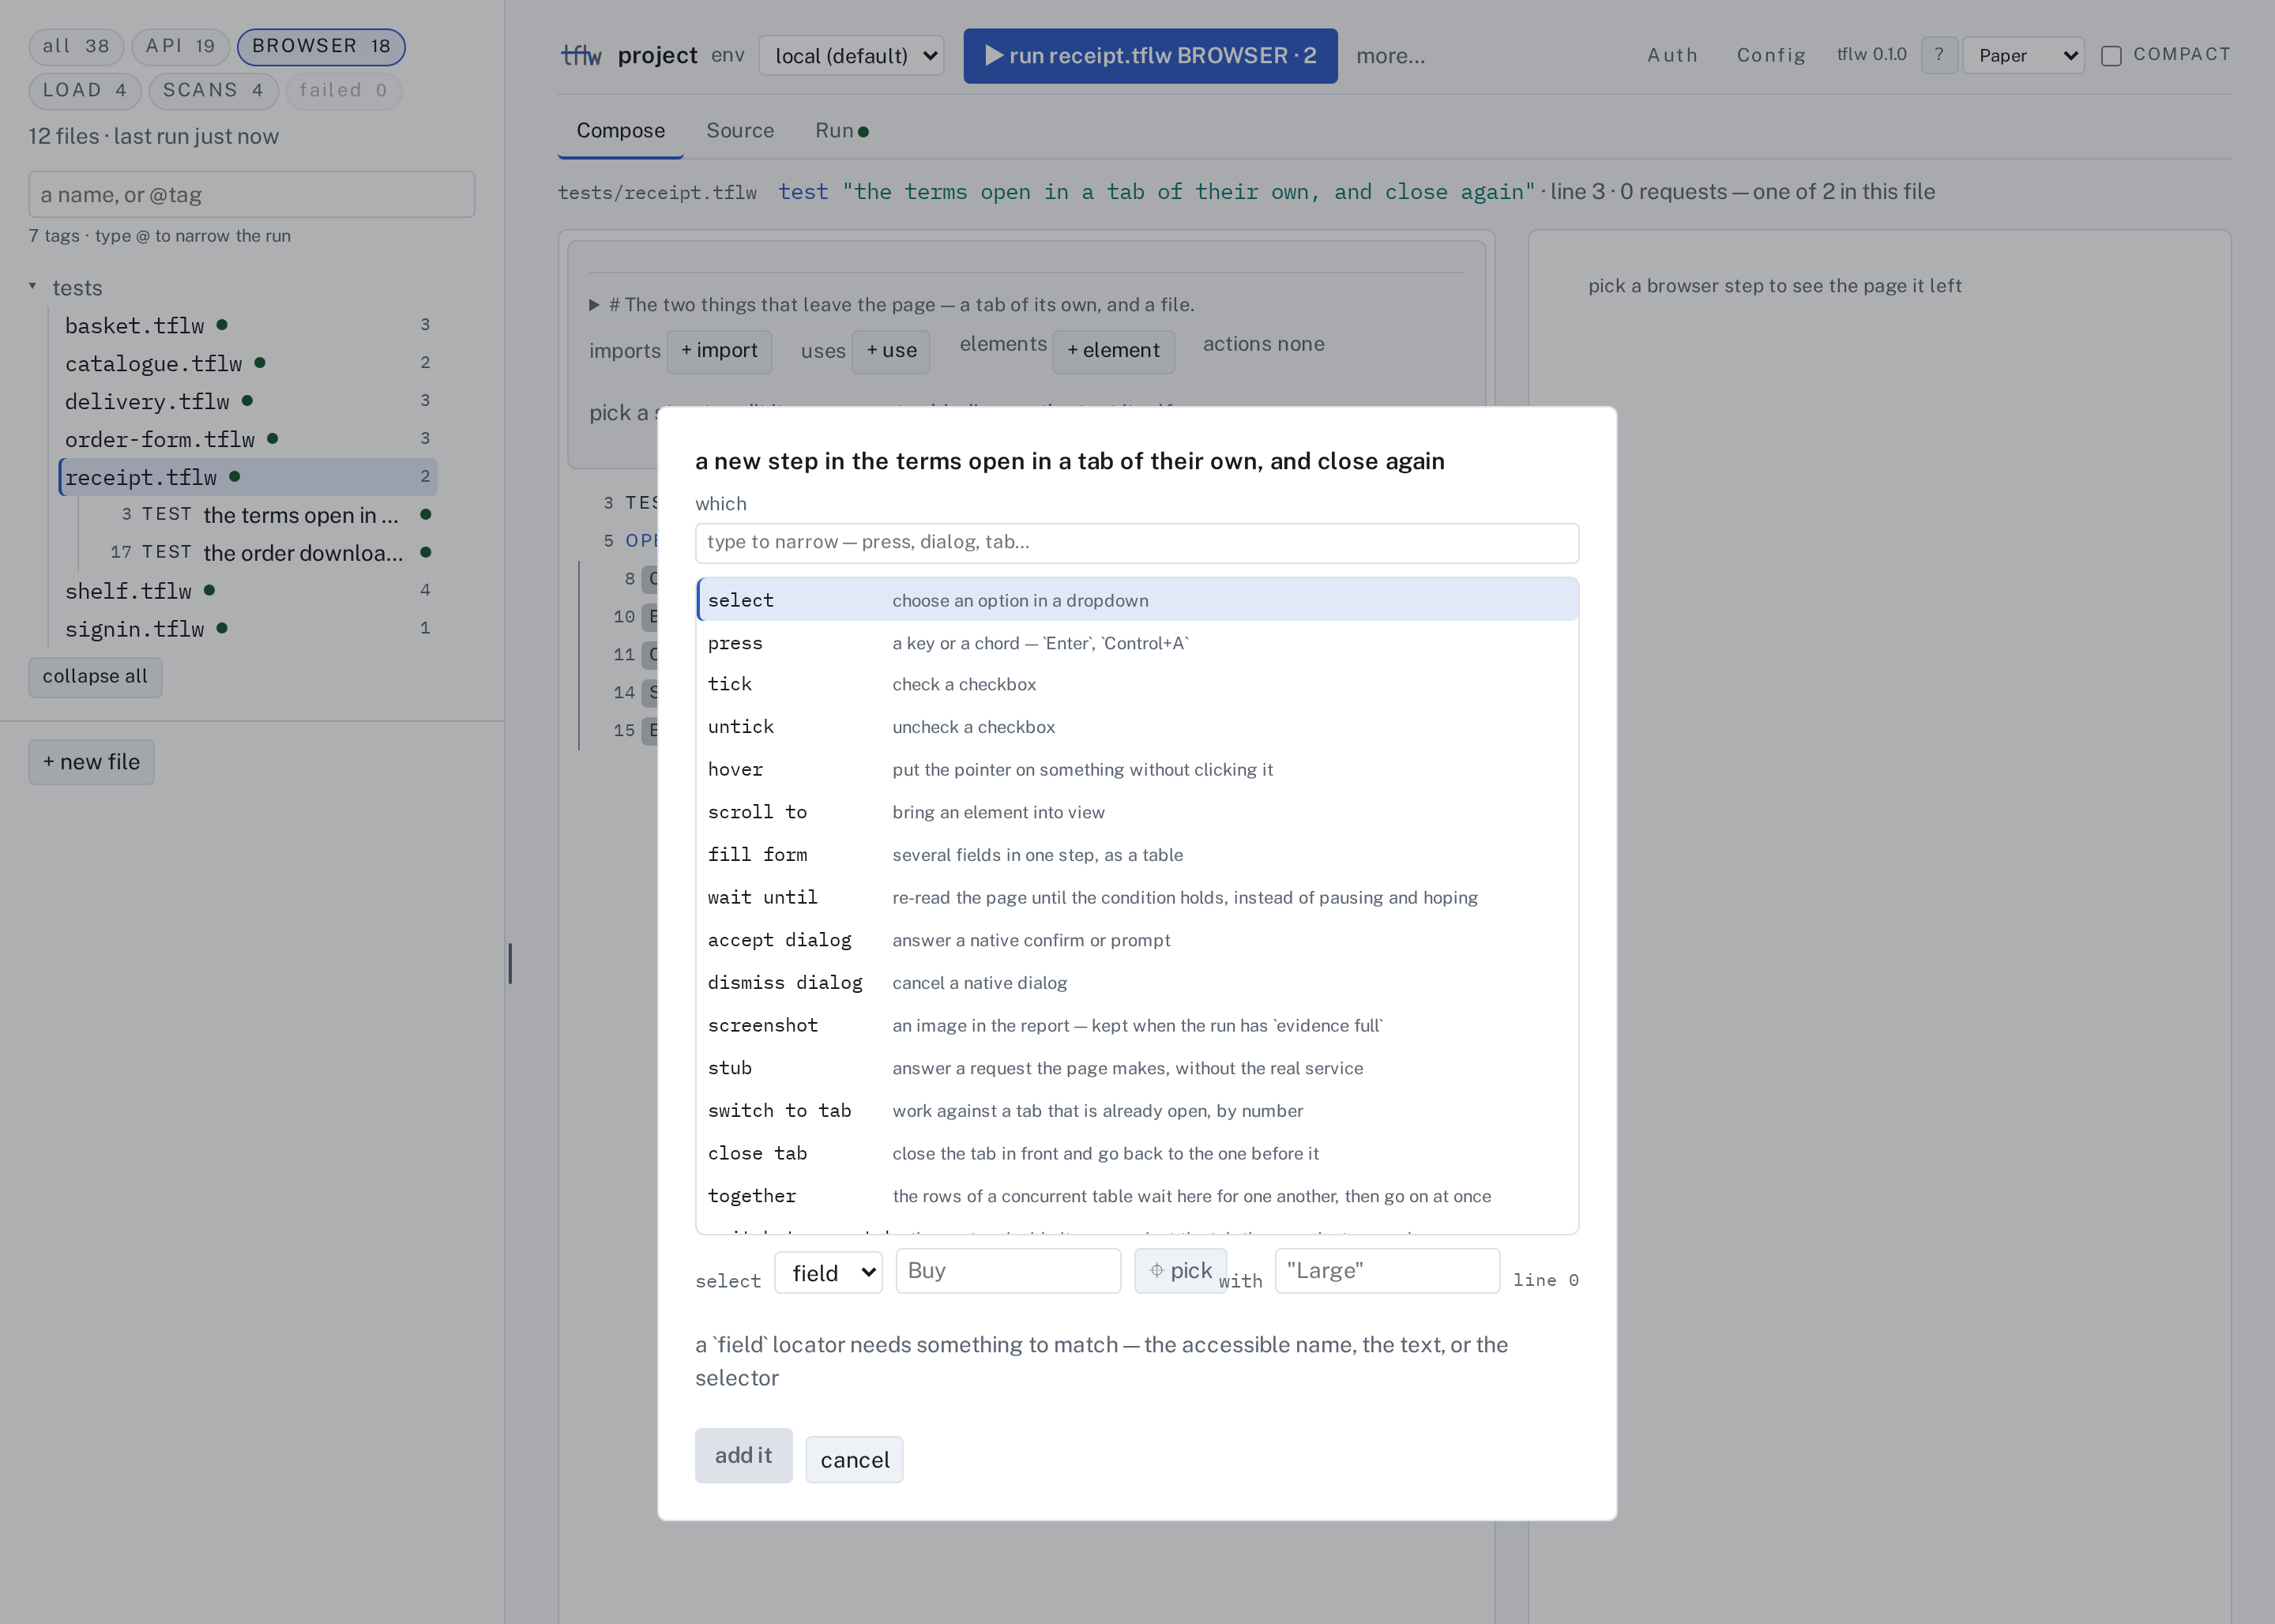2275x1624 pixels.
Task: Click the + use button
Action: [891, 351]
